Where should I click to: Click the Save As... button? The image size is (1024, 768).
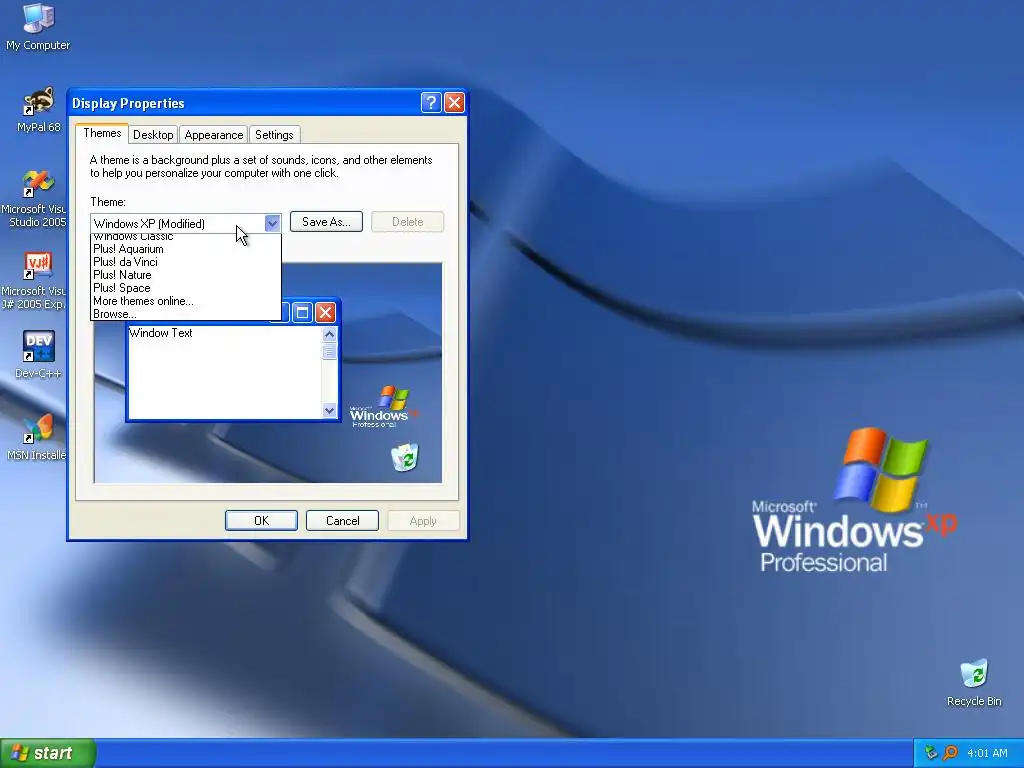pyautogui.click(x=326, y=222)
